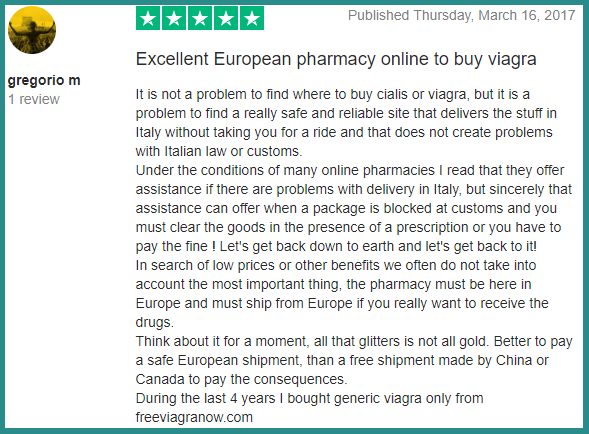Screen dimensions: 589x434
Task: Click the line starting "Under the conditions"
Action: click(350, 170)
